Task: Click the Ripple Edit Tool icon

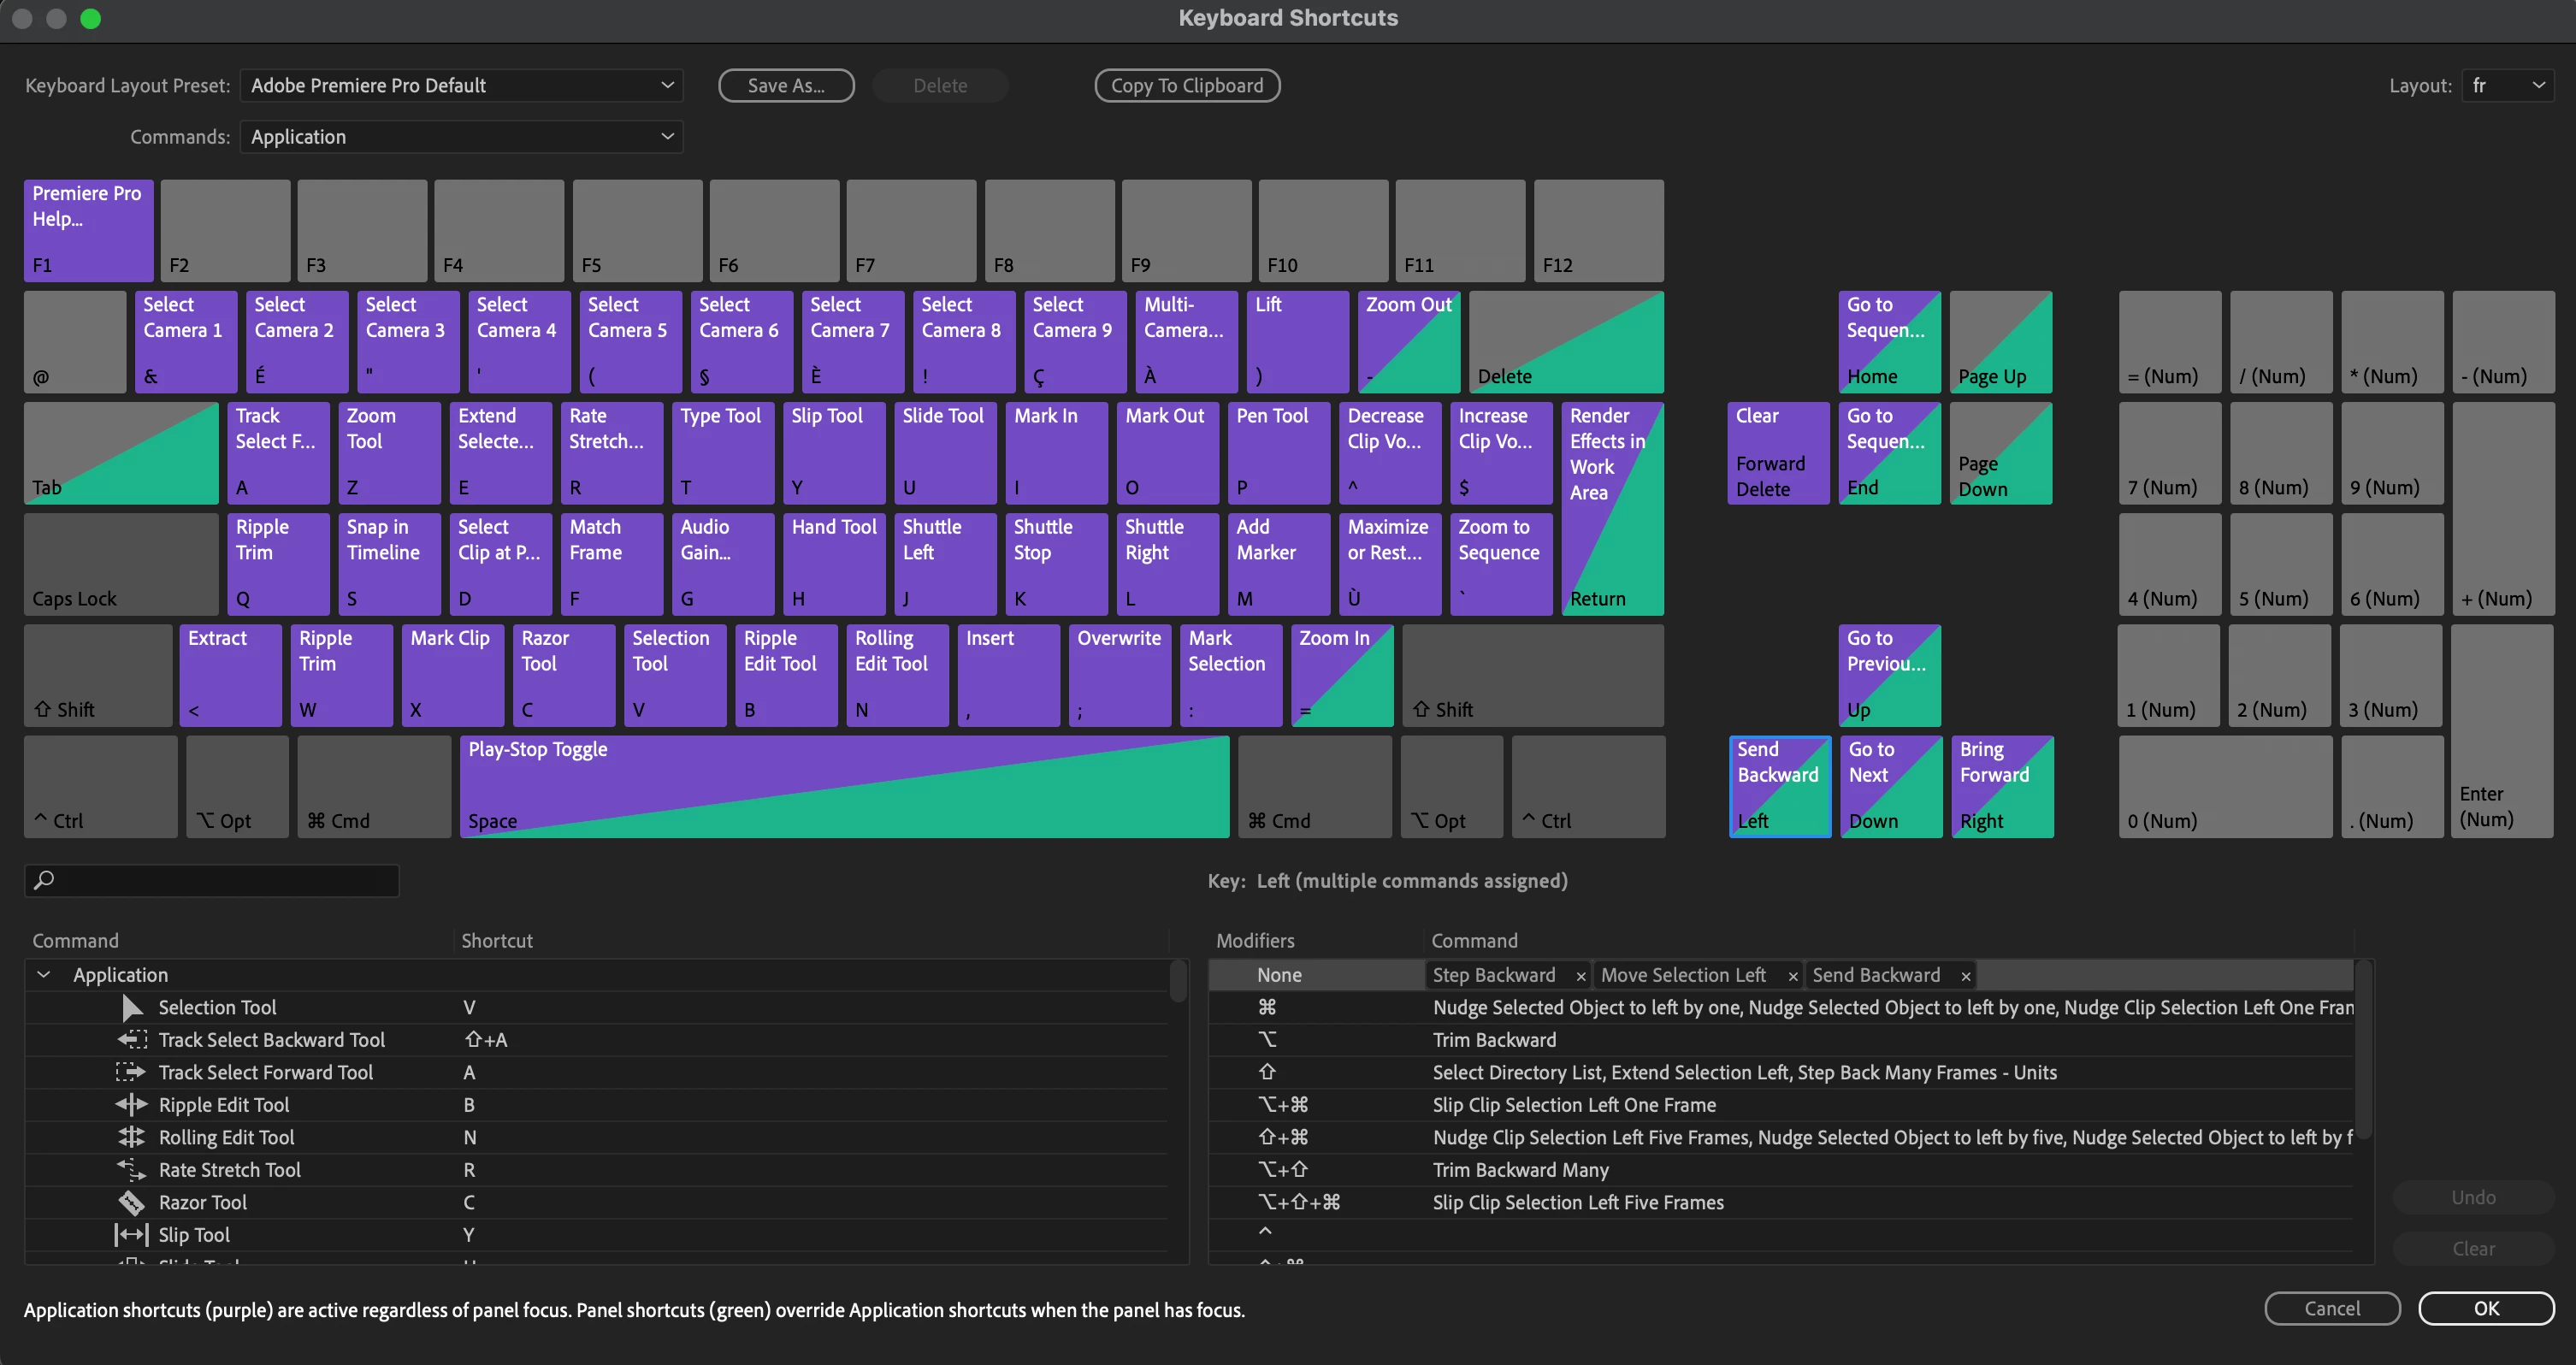Action: [x=132, y=1105]
